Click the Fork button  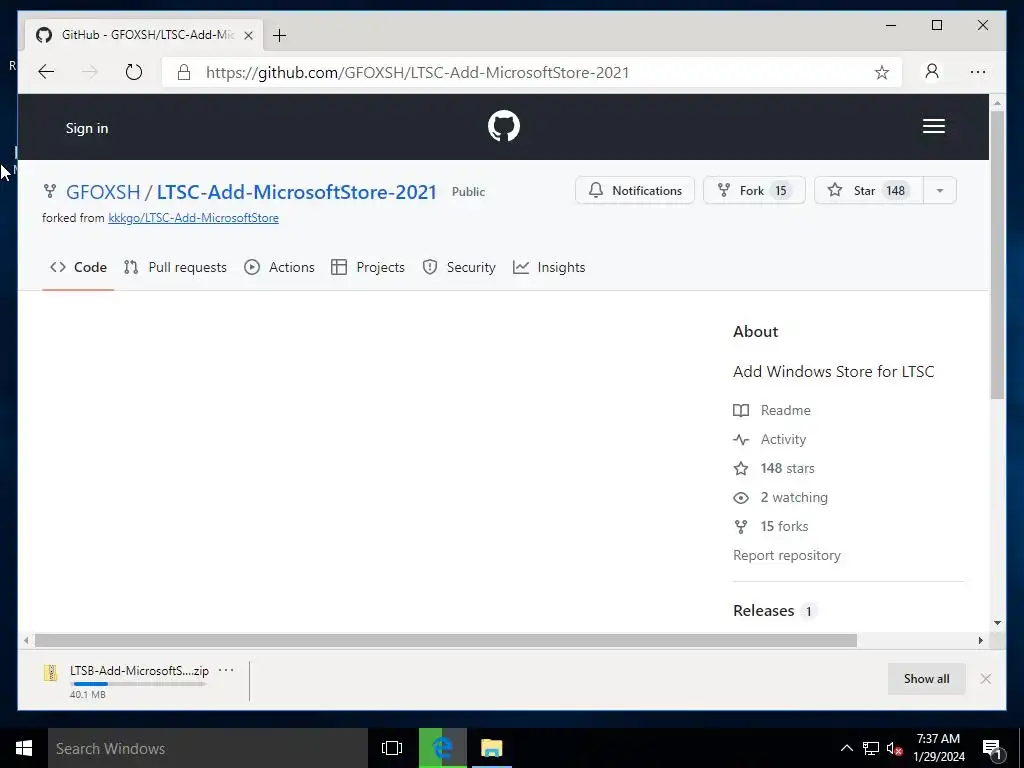click(x=754, y=190)
